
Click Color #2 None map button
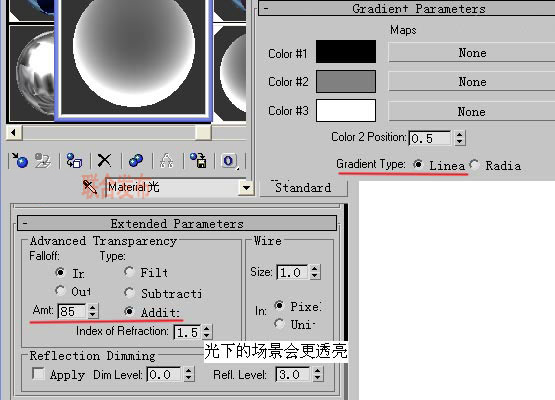(x=472, y=82)
